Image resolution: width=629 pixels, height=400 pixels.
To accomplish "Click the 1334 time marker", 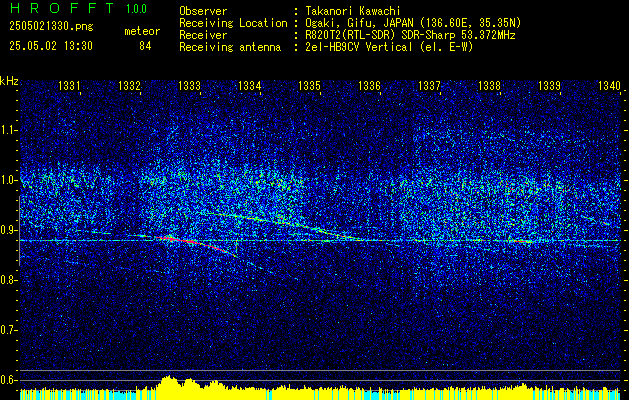I will (x=250, y=86).
